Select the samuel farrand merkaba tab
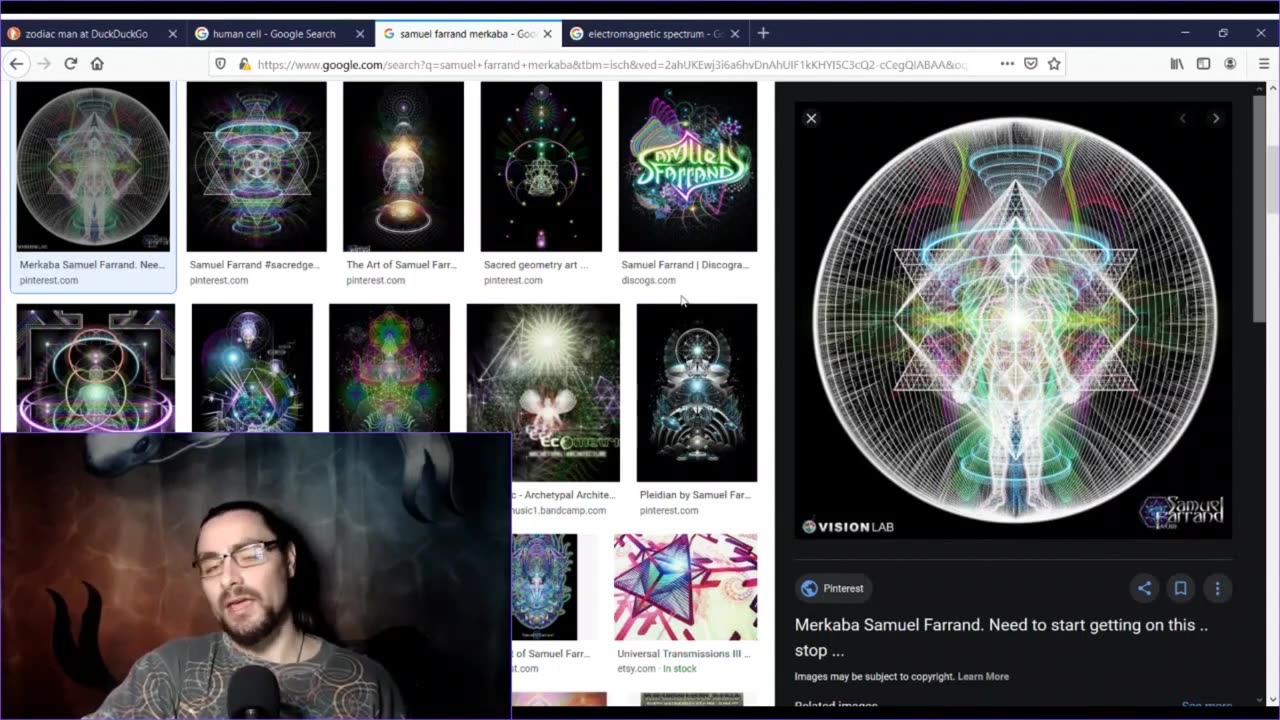 point(467,34)
